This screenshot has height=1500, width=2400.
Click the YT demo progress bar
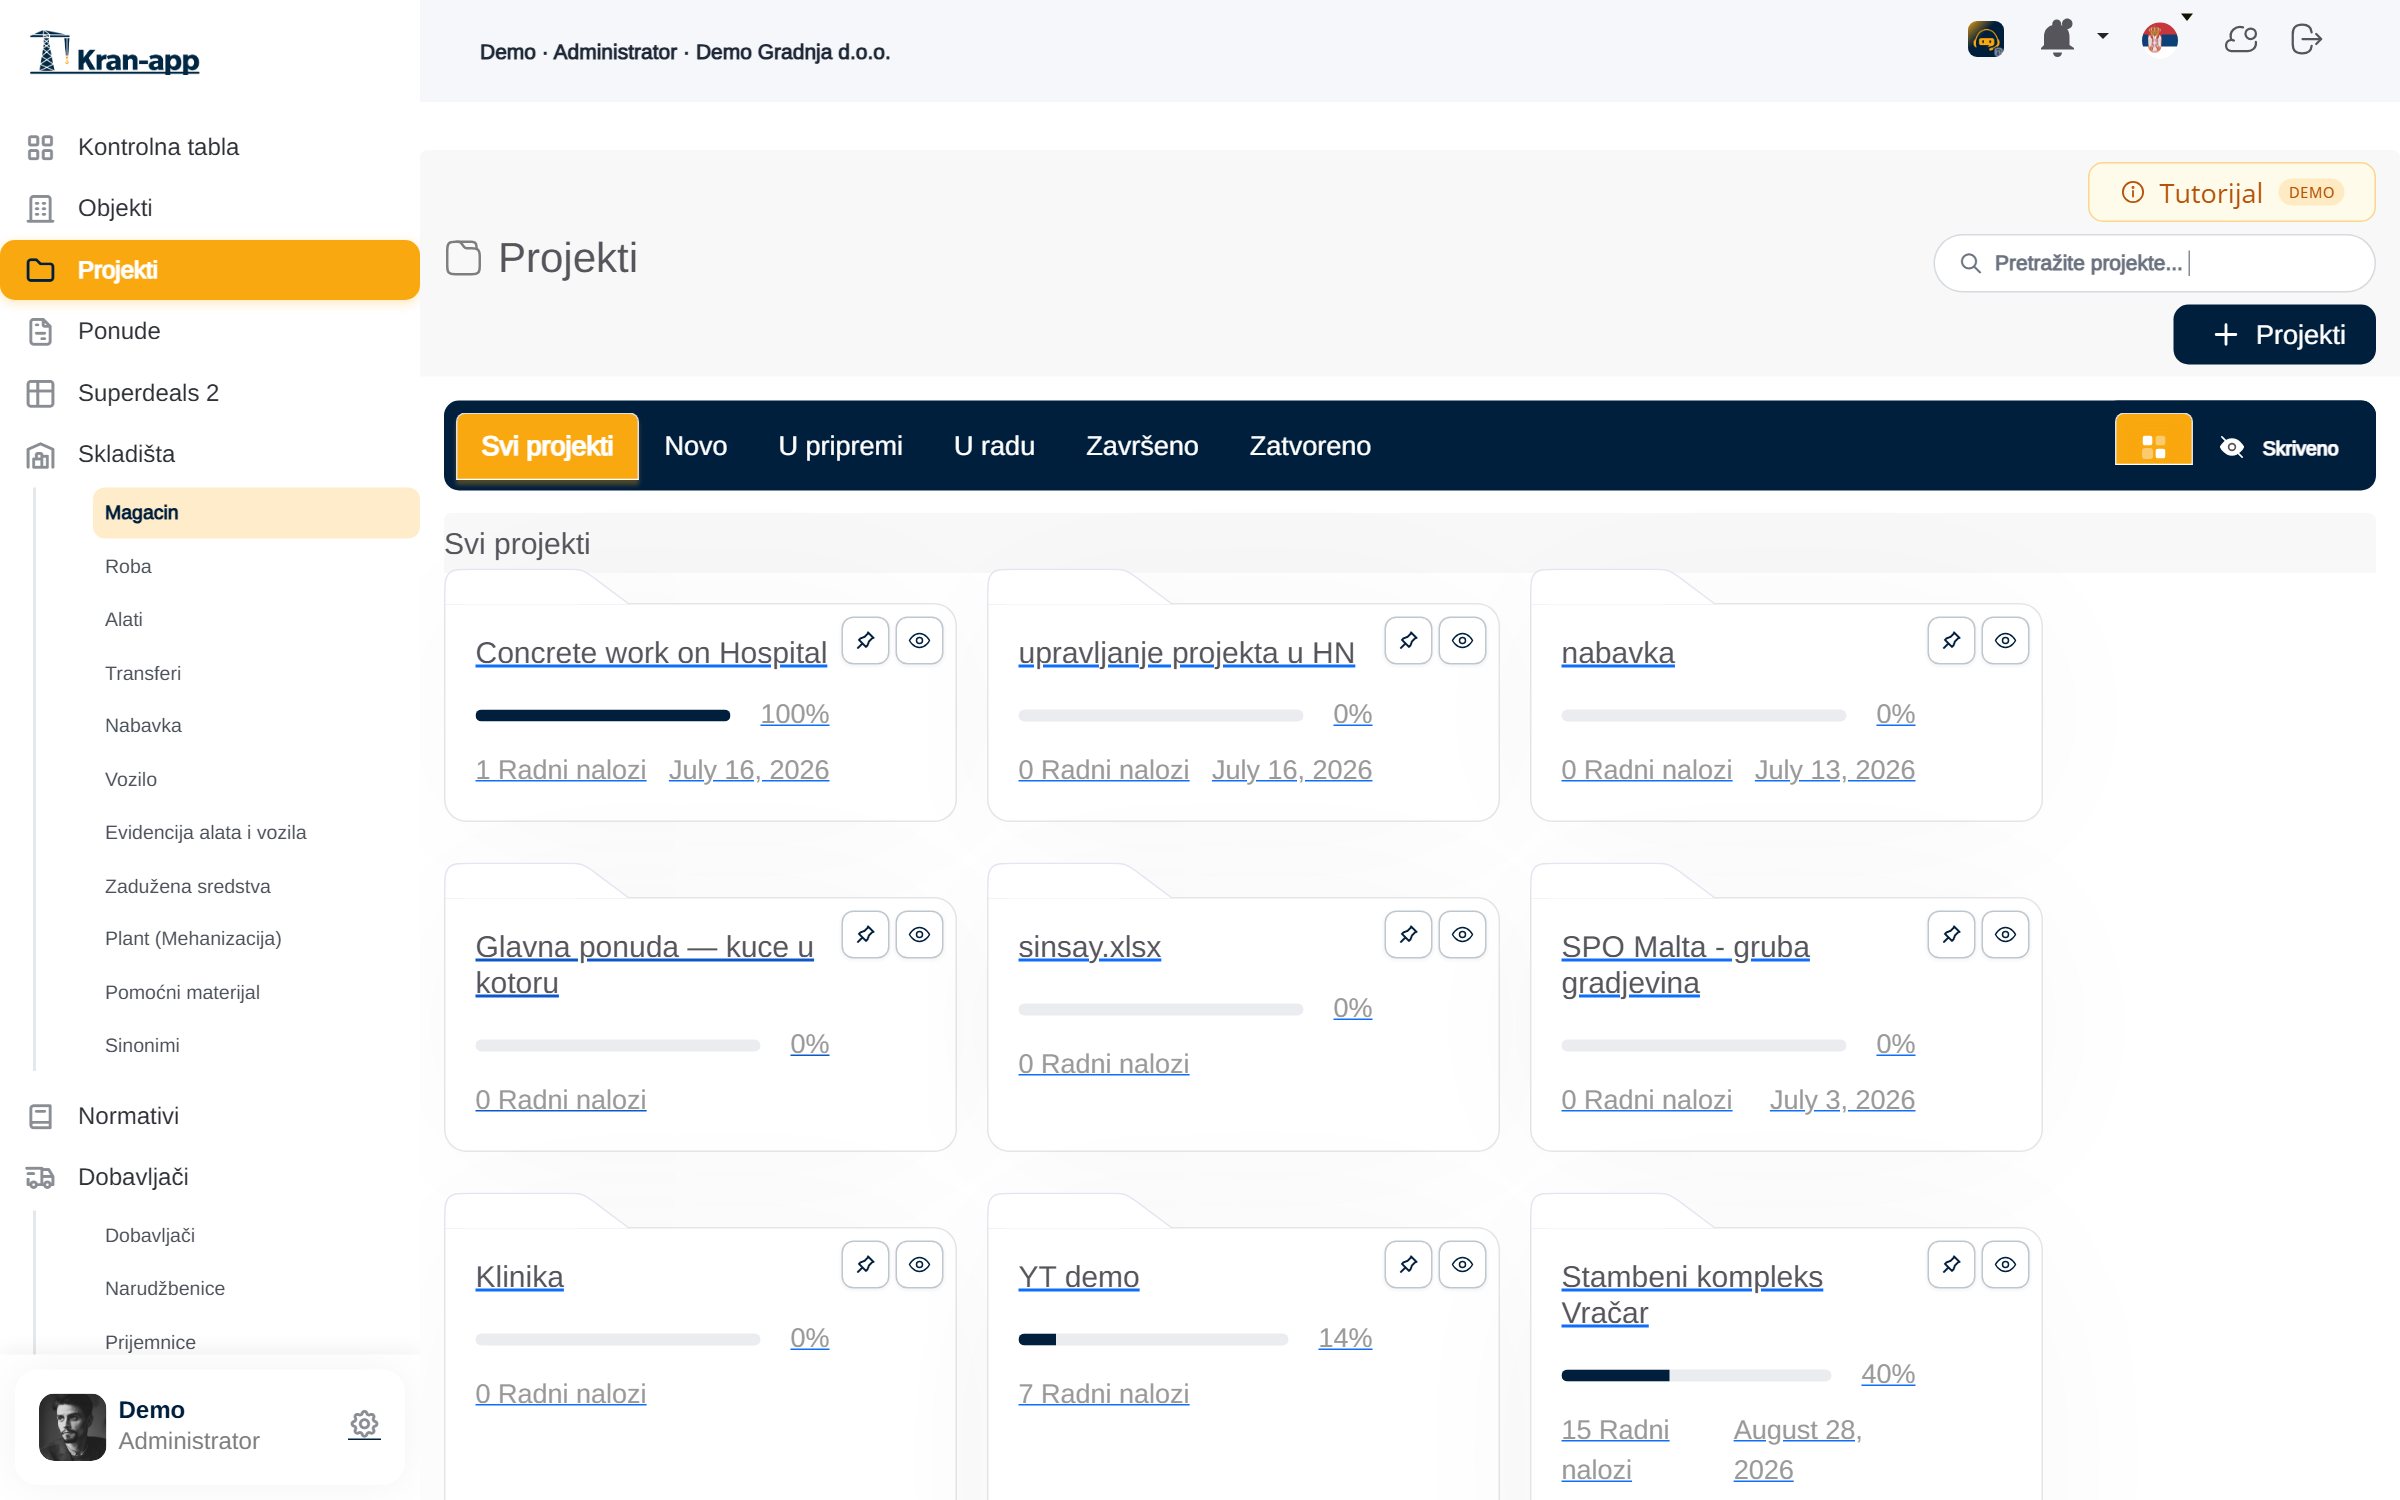[1153, 1339]
